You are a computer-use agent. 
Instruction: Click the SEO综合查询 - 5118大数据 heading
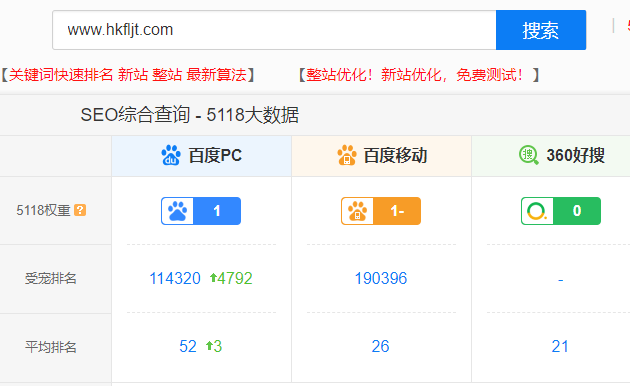(x=190, y=115)
